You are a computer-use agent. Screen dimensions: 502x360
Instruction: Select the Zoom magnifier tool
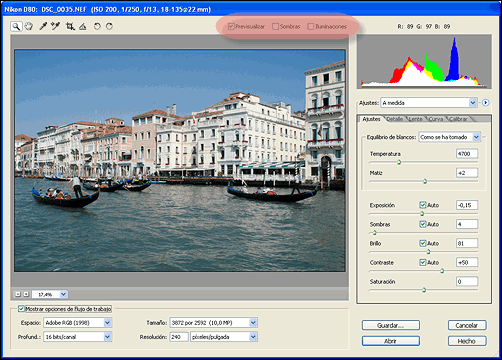pos(16,26)
